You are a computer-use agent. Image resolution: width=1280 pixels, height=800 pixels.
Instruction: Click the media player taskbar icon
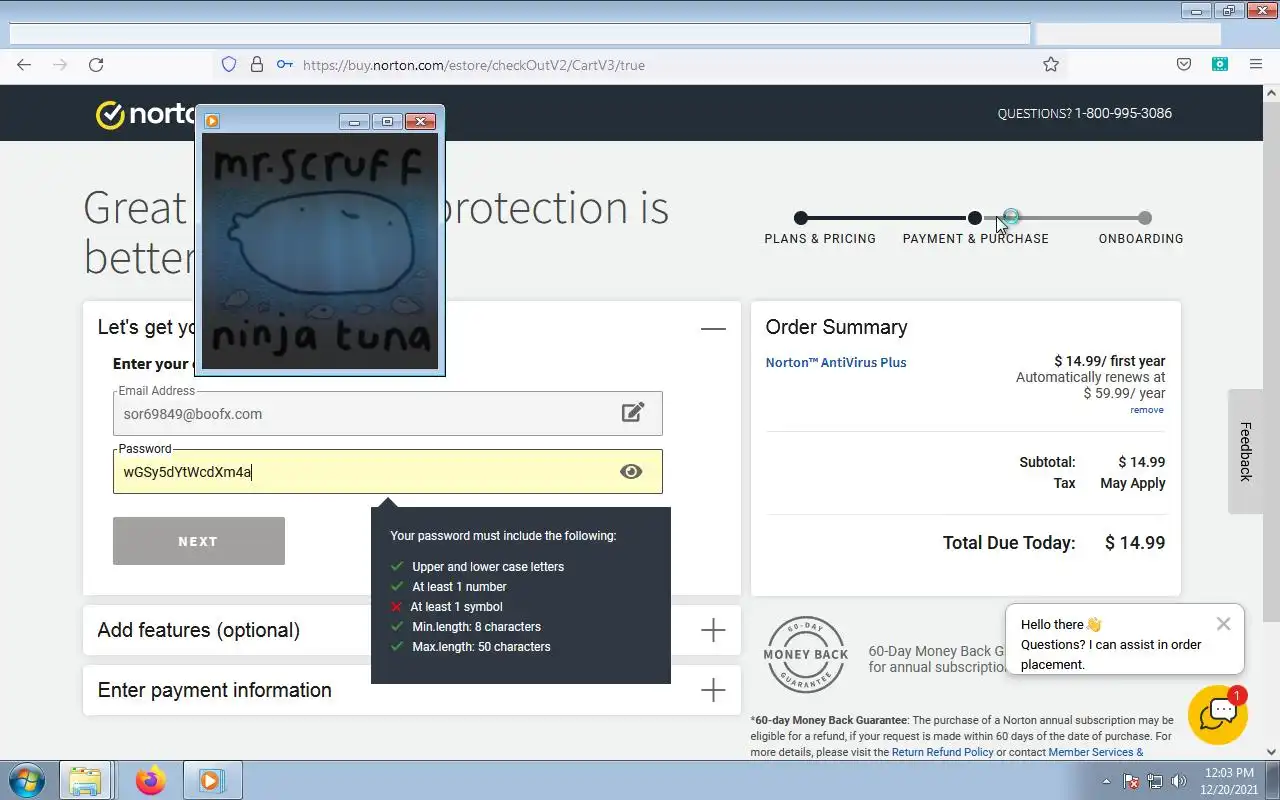tap(211, 780)
